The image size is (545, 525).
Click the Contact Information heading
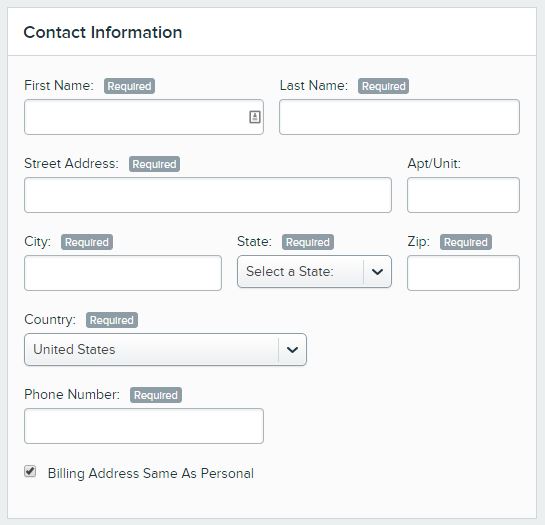pyautogui.click(x=103, y=32)
